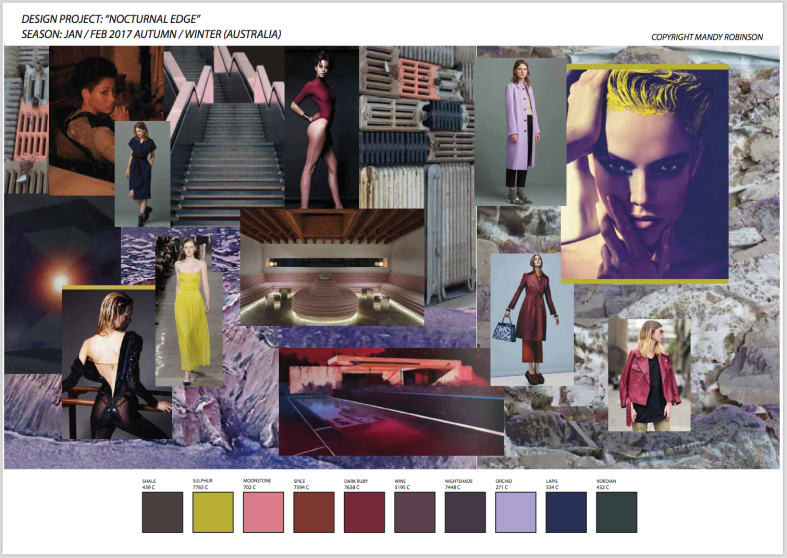Click the navy wrap dress model image

143,174
